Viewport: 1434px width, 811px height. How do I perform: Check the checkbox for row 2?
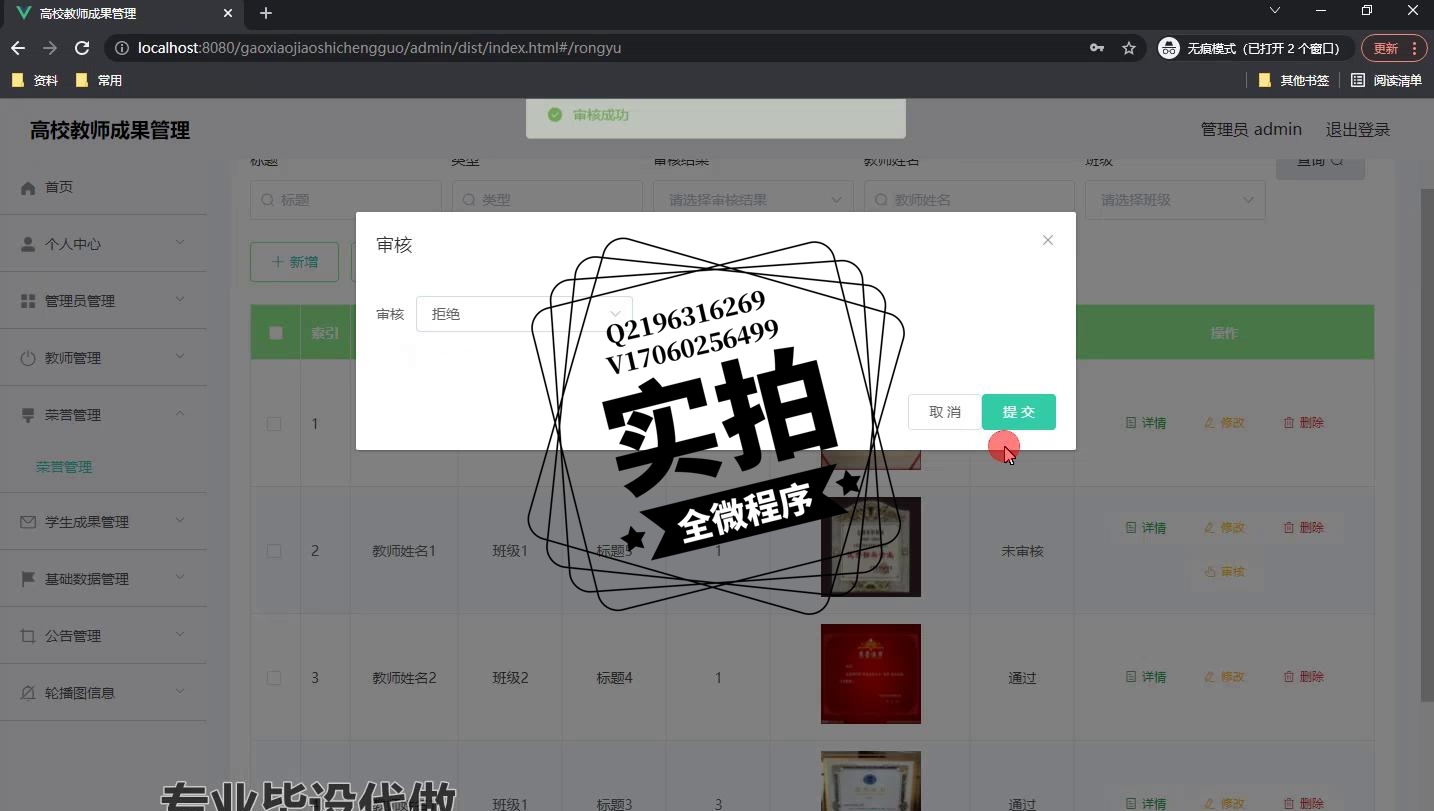click(274, 551)
